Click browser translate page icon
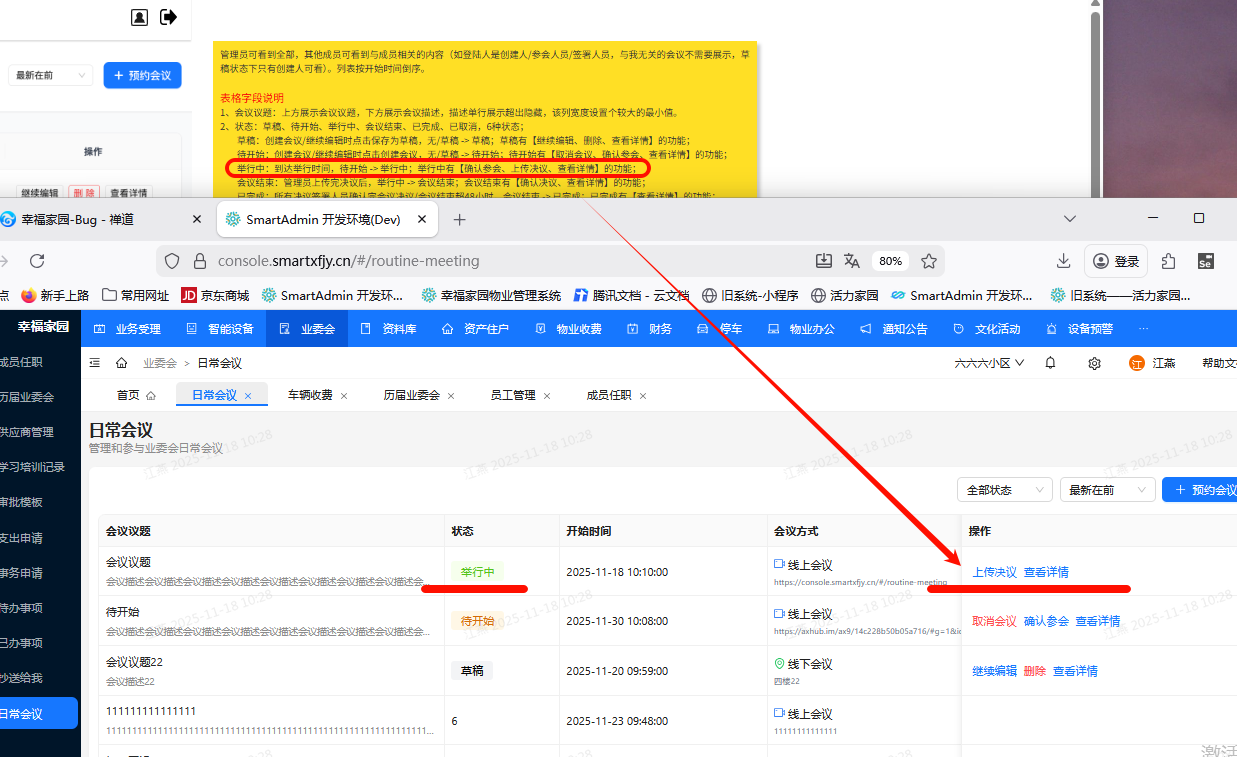Screen dimensions: 1237x757 click(x=852, y=261)
